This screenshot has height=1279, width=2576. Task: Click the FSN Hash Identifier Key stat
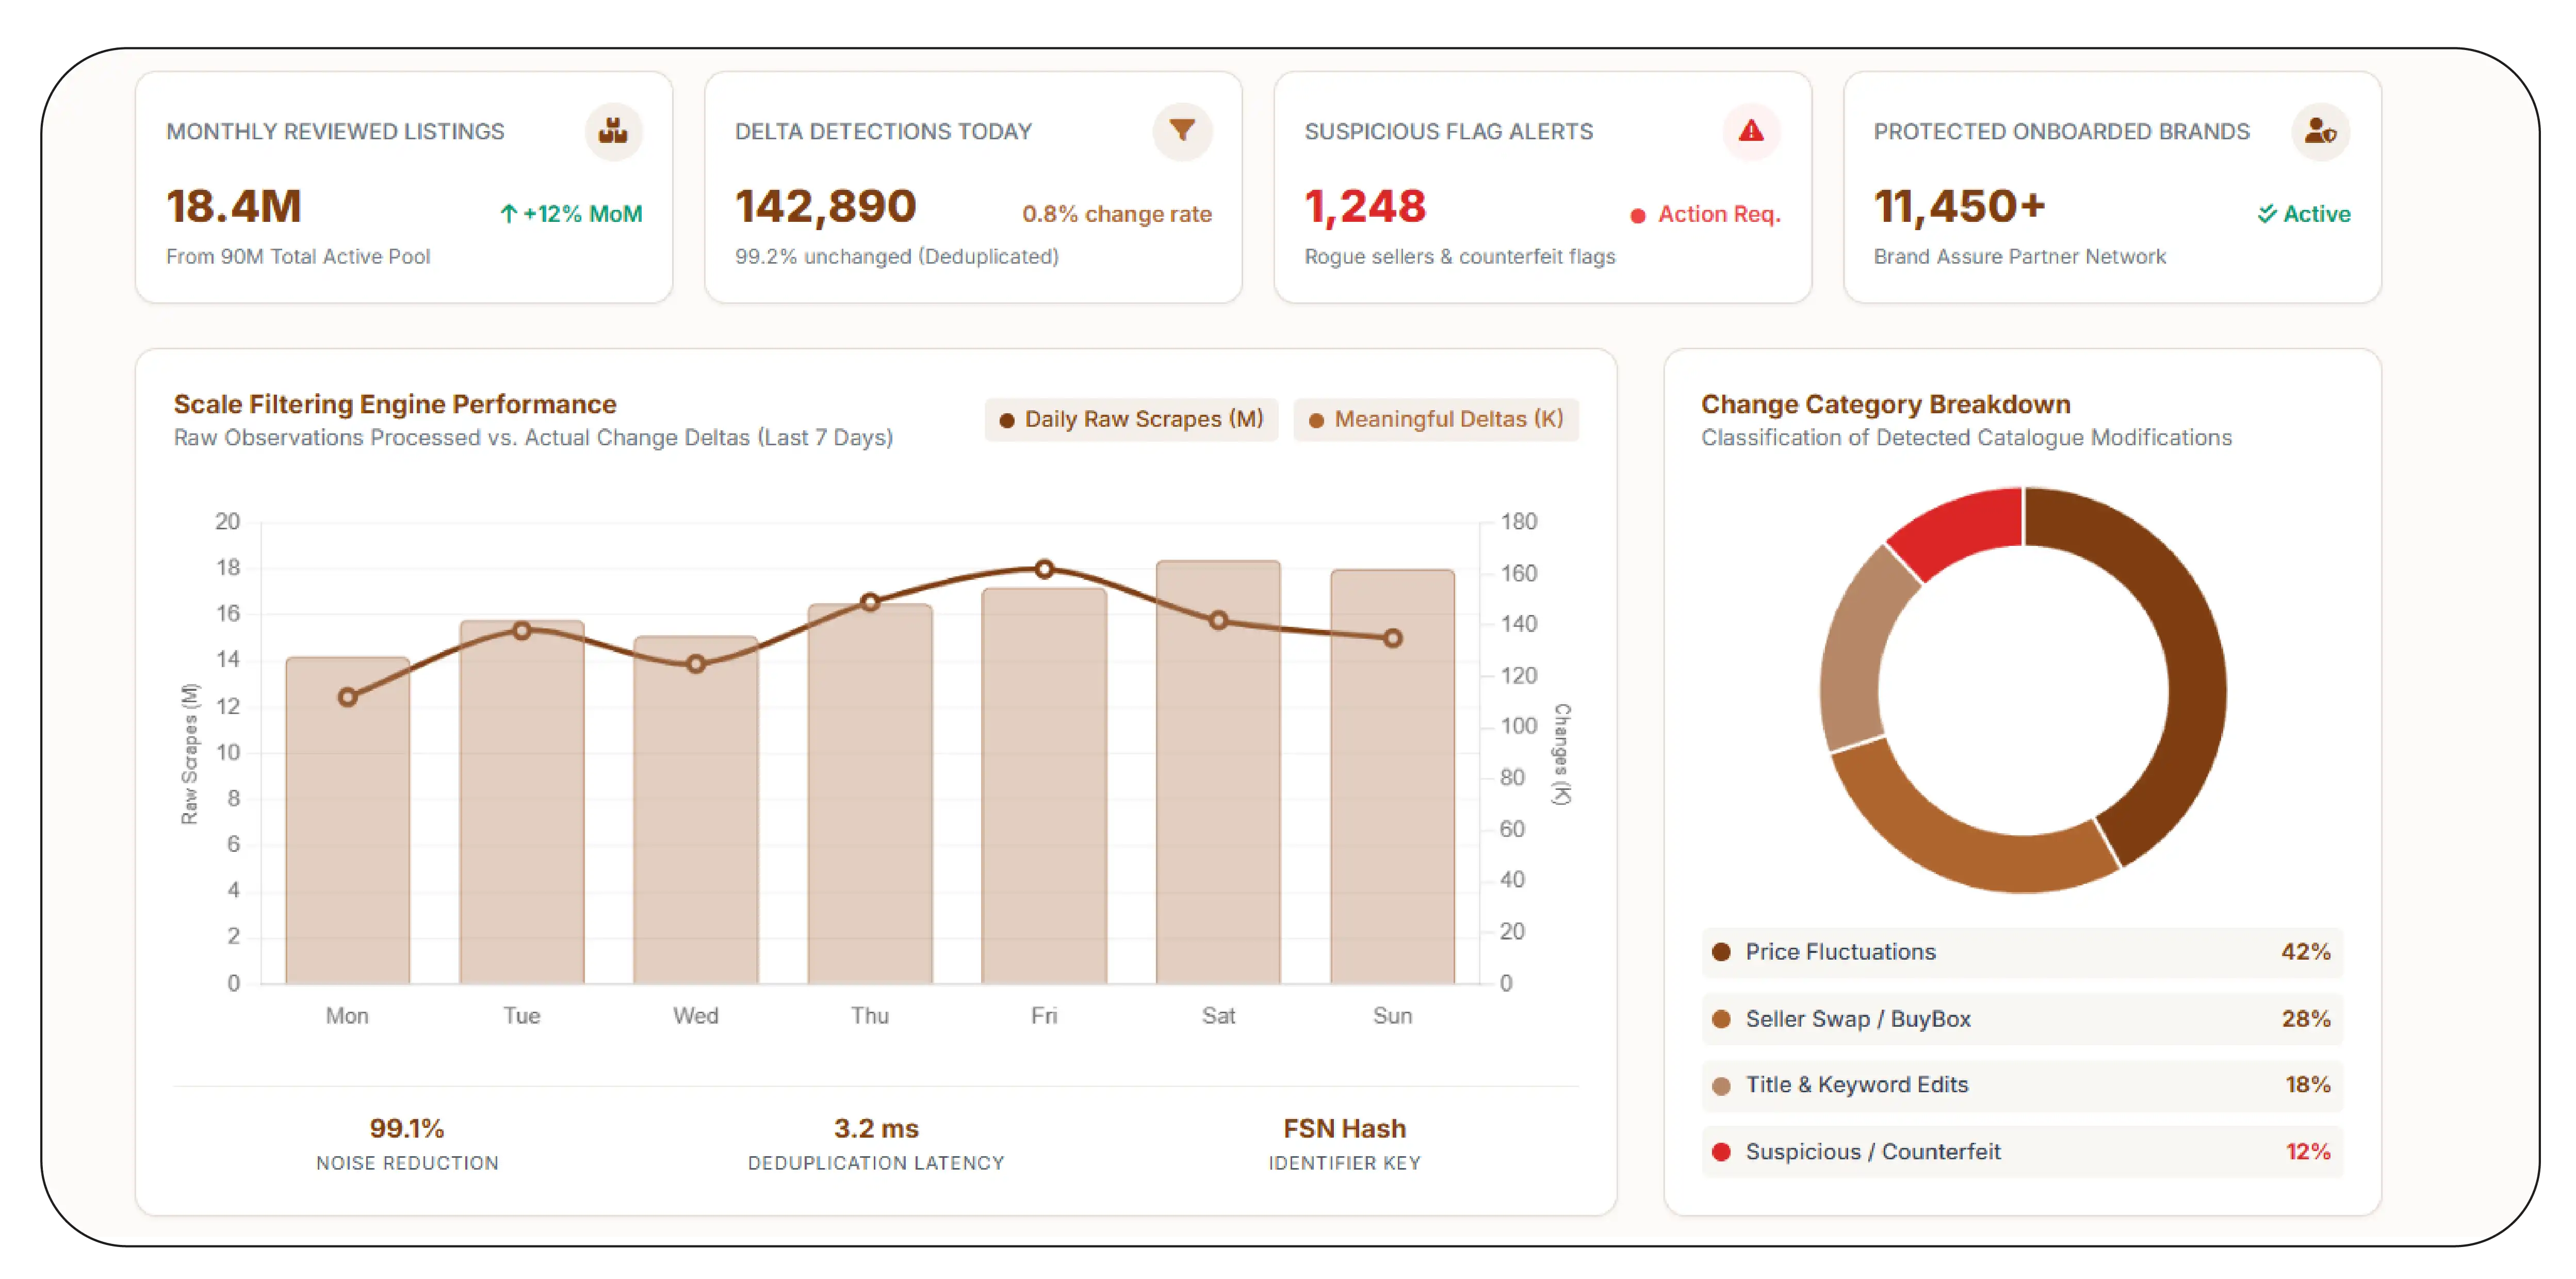click(x=1344, y=1143)
